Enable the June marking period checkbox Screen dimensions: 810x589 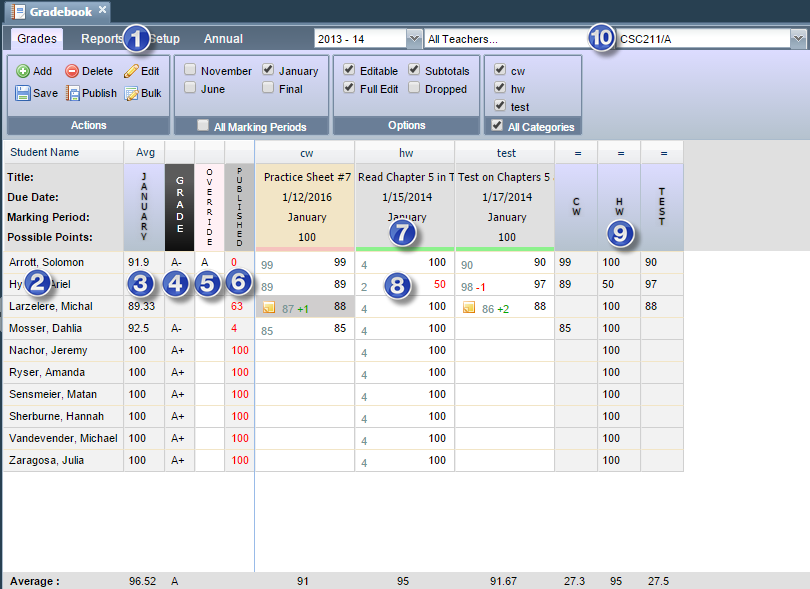[190, 87]
